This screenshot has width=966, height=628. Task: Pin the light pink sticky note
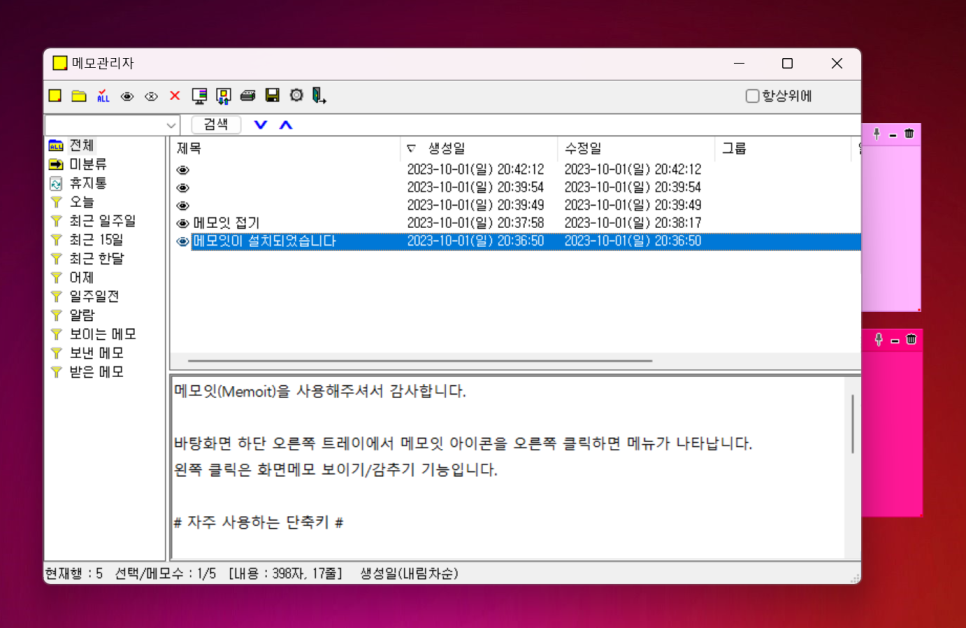coord(876,133)
